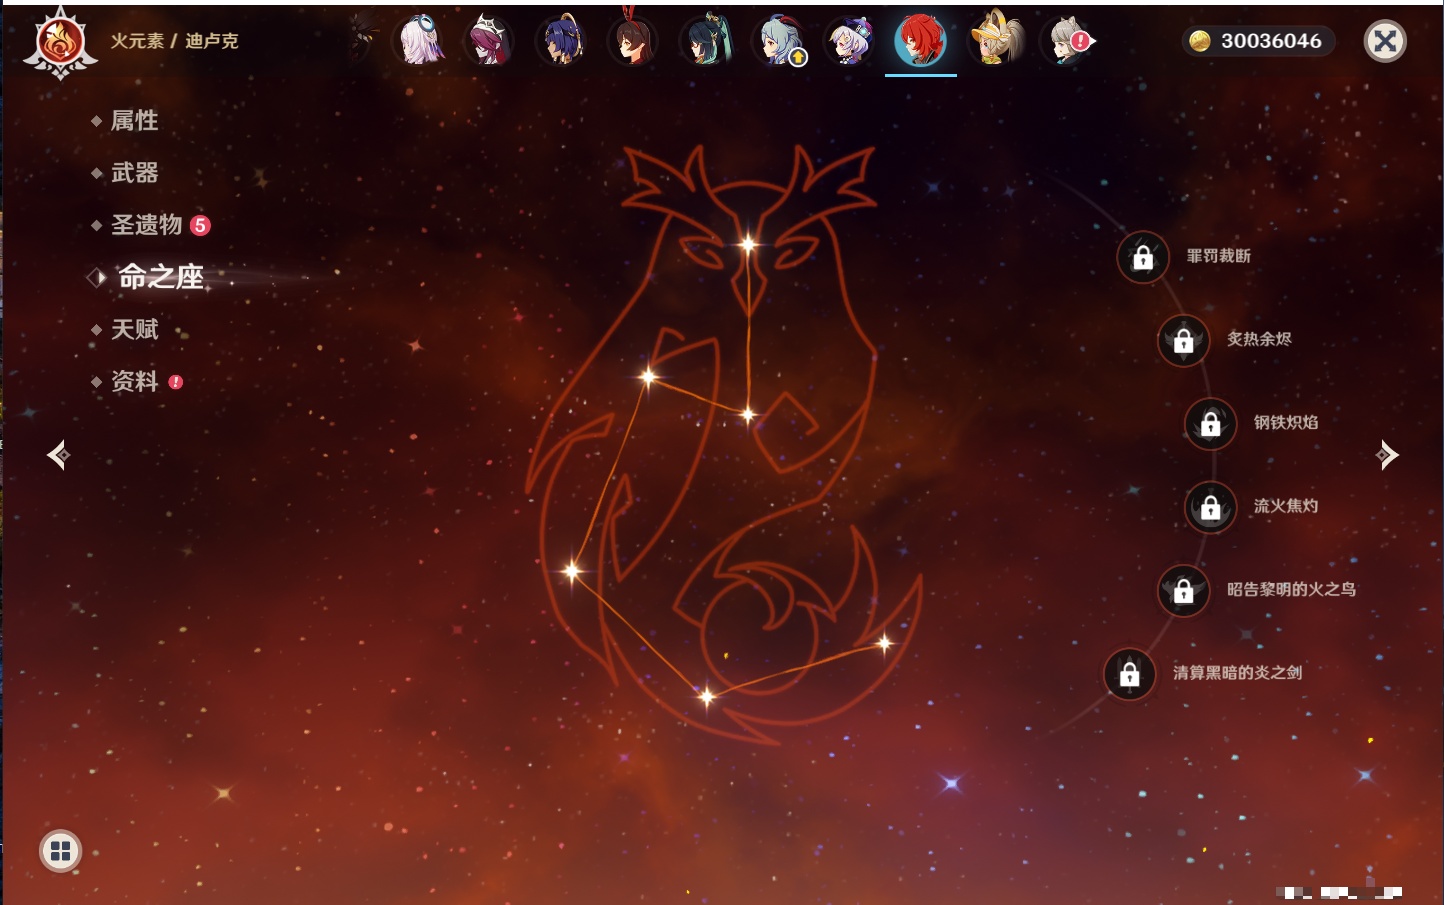Open the locked 罪罚裁断 constellation node
This screenshot has width=1444, height=905.
tap(1143, 258)
